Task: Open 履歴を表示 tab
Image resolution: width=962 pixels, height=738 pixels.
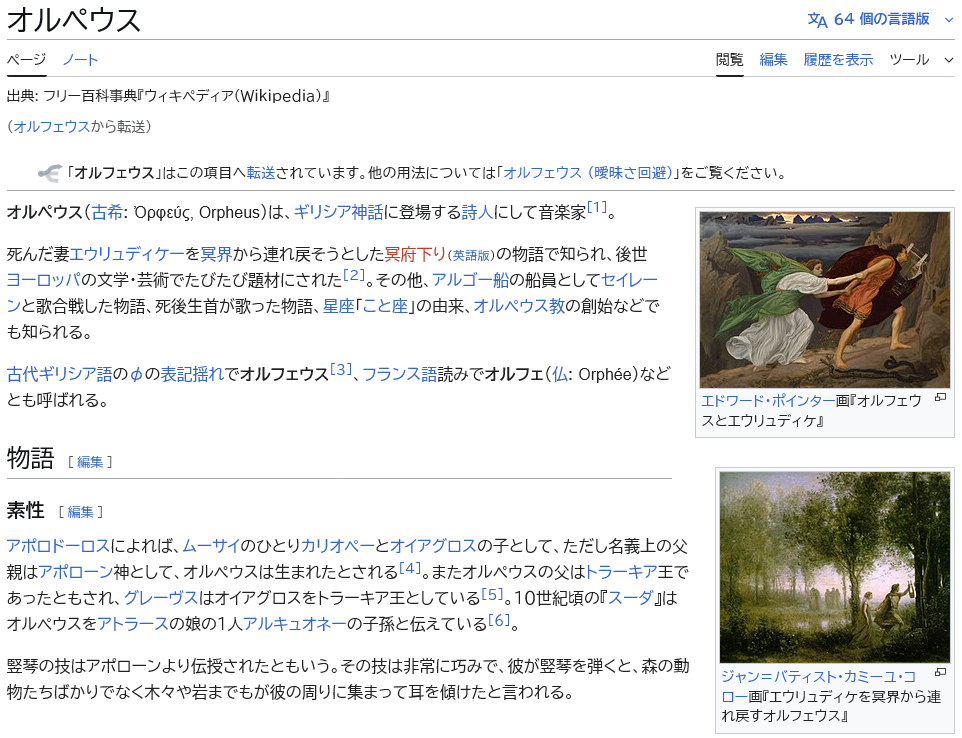Action: coord(838,60)
